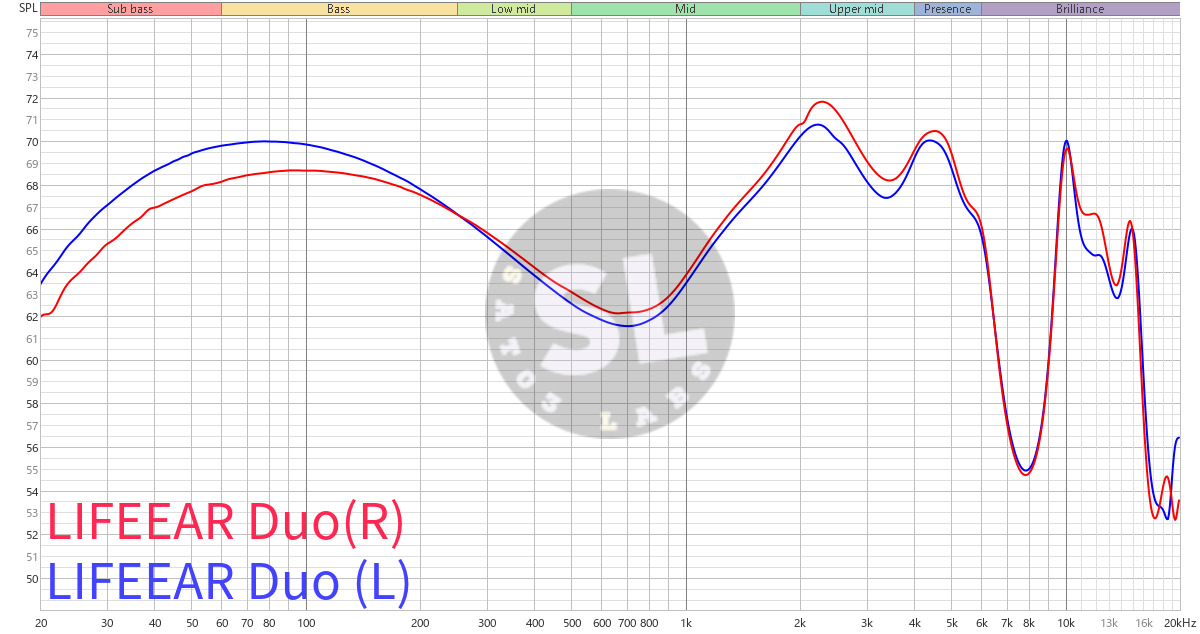Viewport: 1200px width, 634px height.
Task: Click the 62 value on the SPL axis
Action: pos(31,317)
